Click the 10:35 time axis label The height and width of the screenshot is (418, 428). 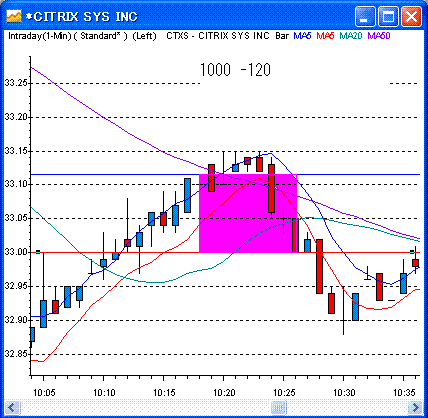404,393
